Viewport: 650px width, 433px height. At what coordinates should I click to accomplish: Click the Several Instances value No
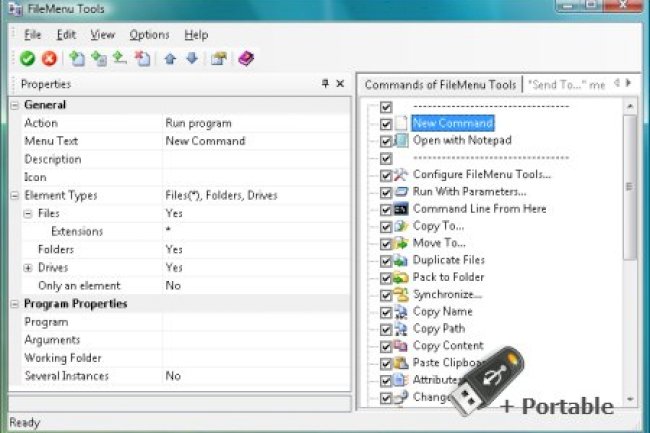(x=173, y=376)
